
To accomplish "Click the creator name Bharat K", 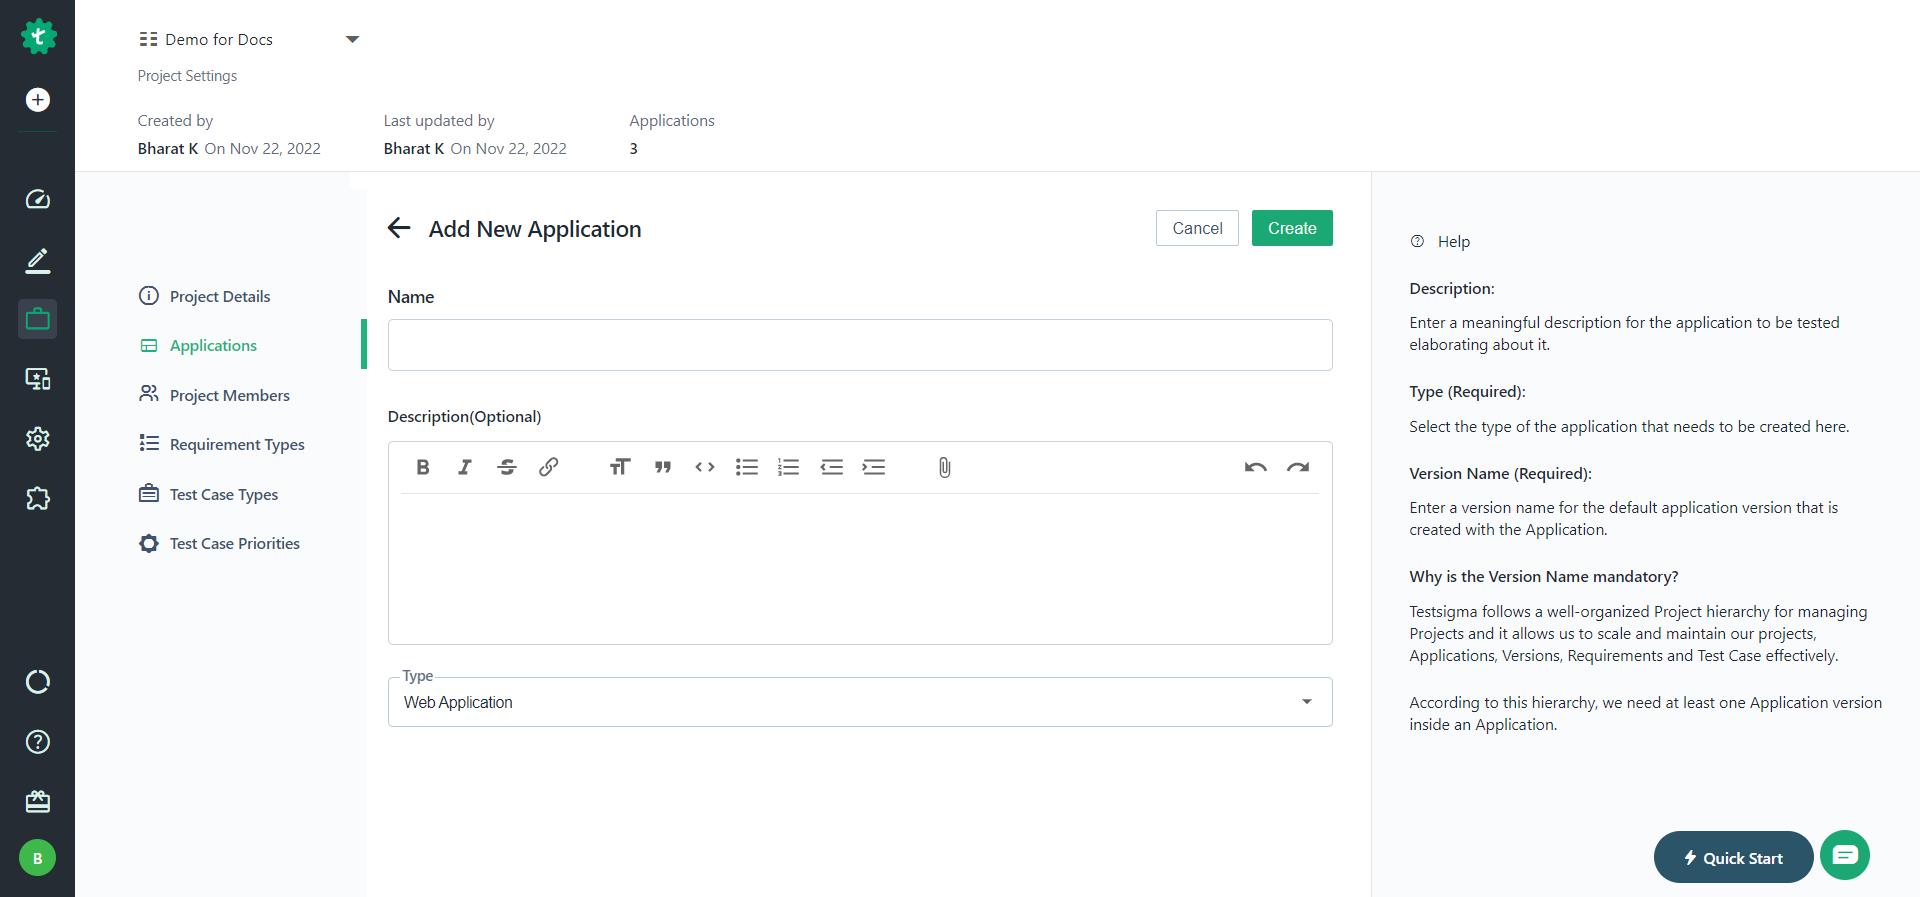I will (168, 148).
